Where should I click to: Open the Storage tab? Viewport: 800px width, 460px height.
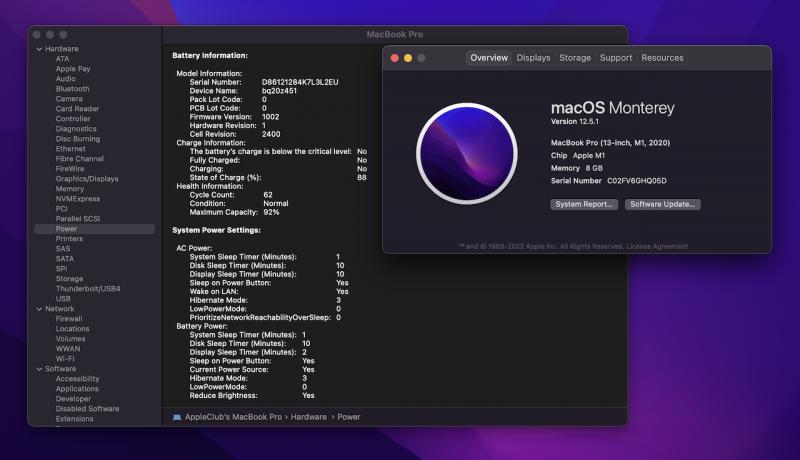575,58
